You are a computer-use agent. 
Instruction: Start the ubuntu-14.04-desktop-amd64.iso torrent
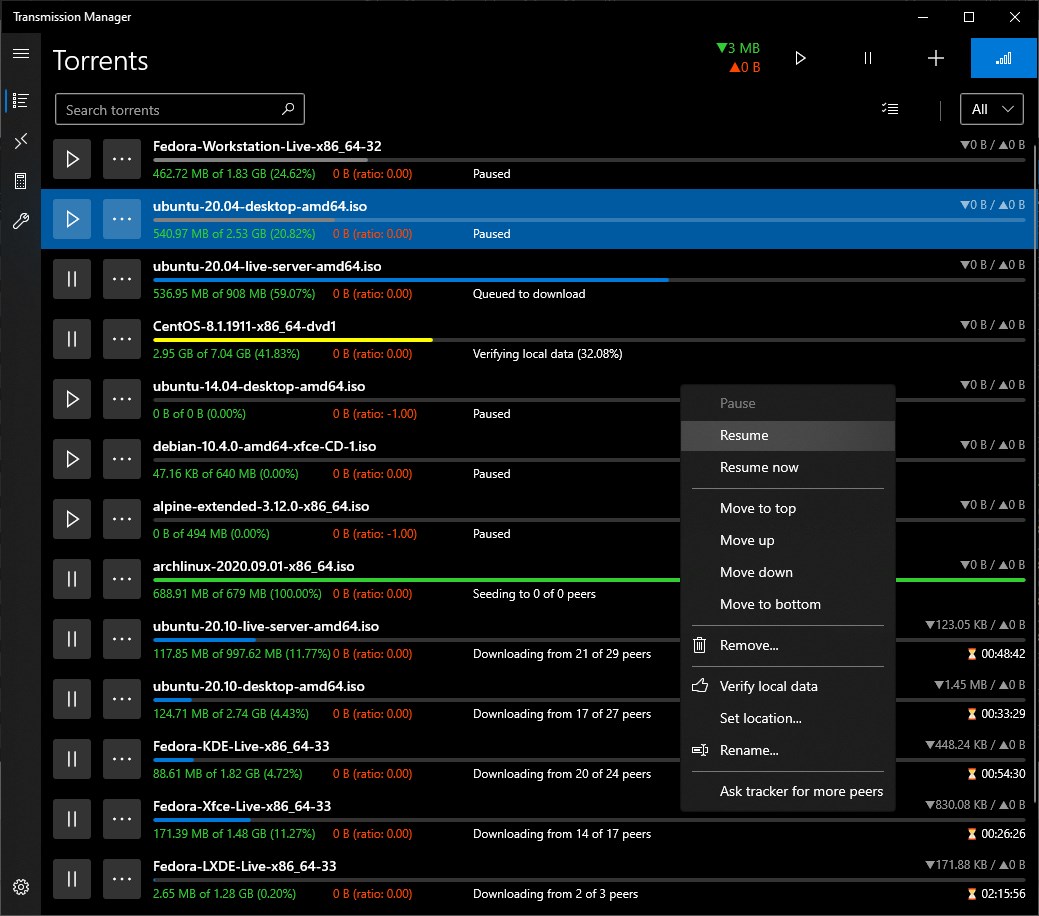point(72,399)
